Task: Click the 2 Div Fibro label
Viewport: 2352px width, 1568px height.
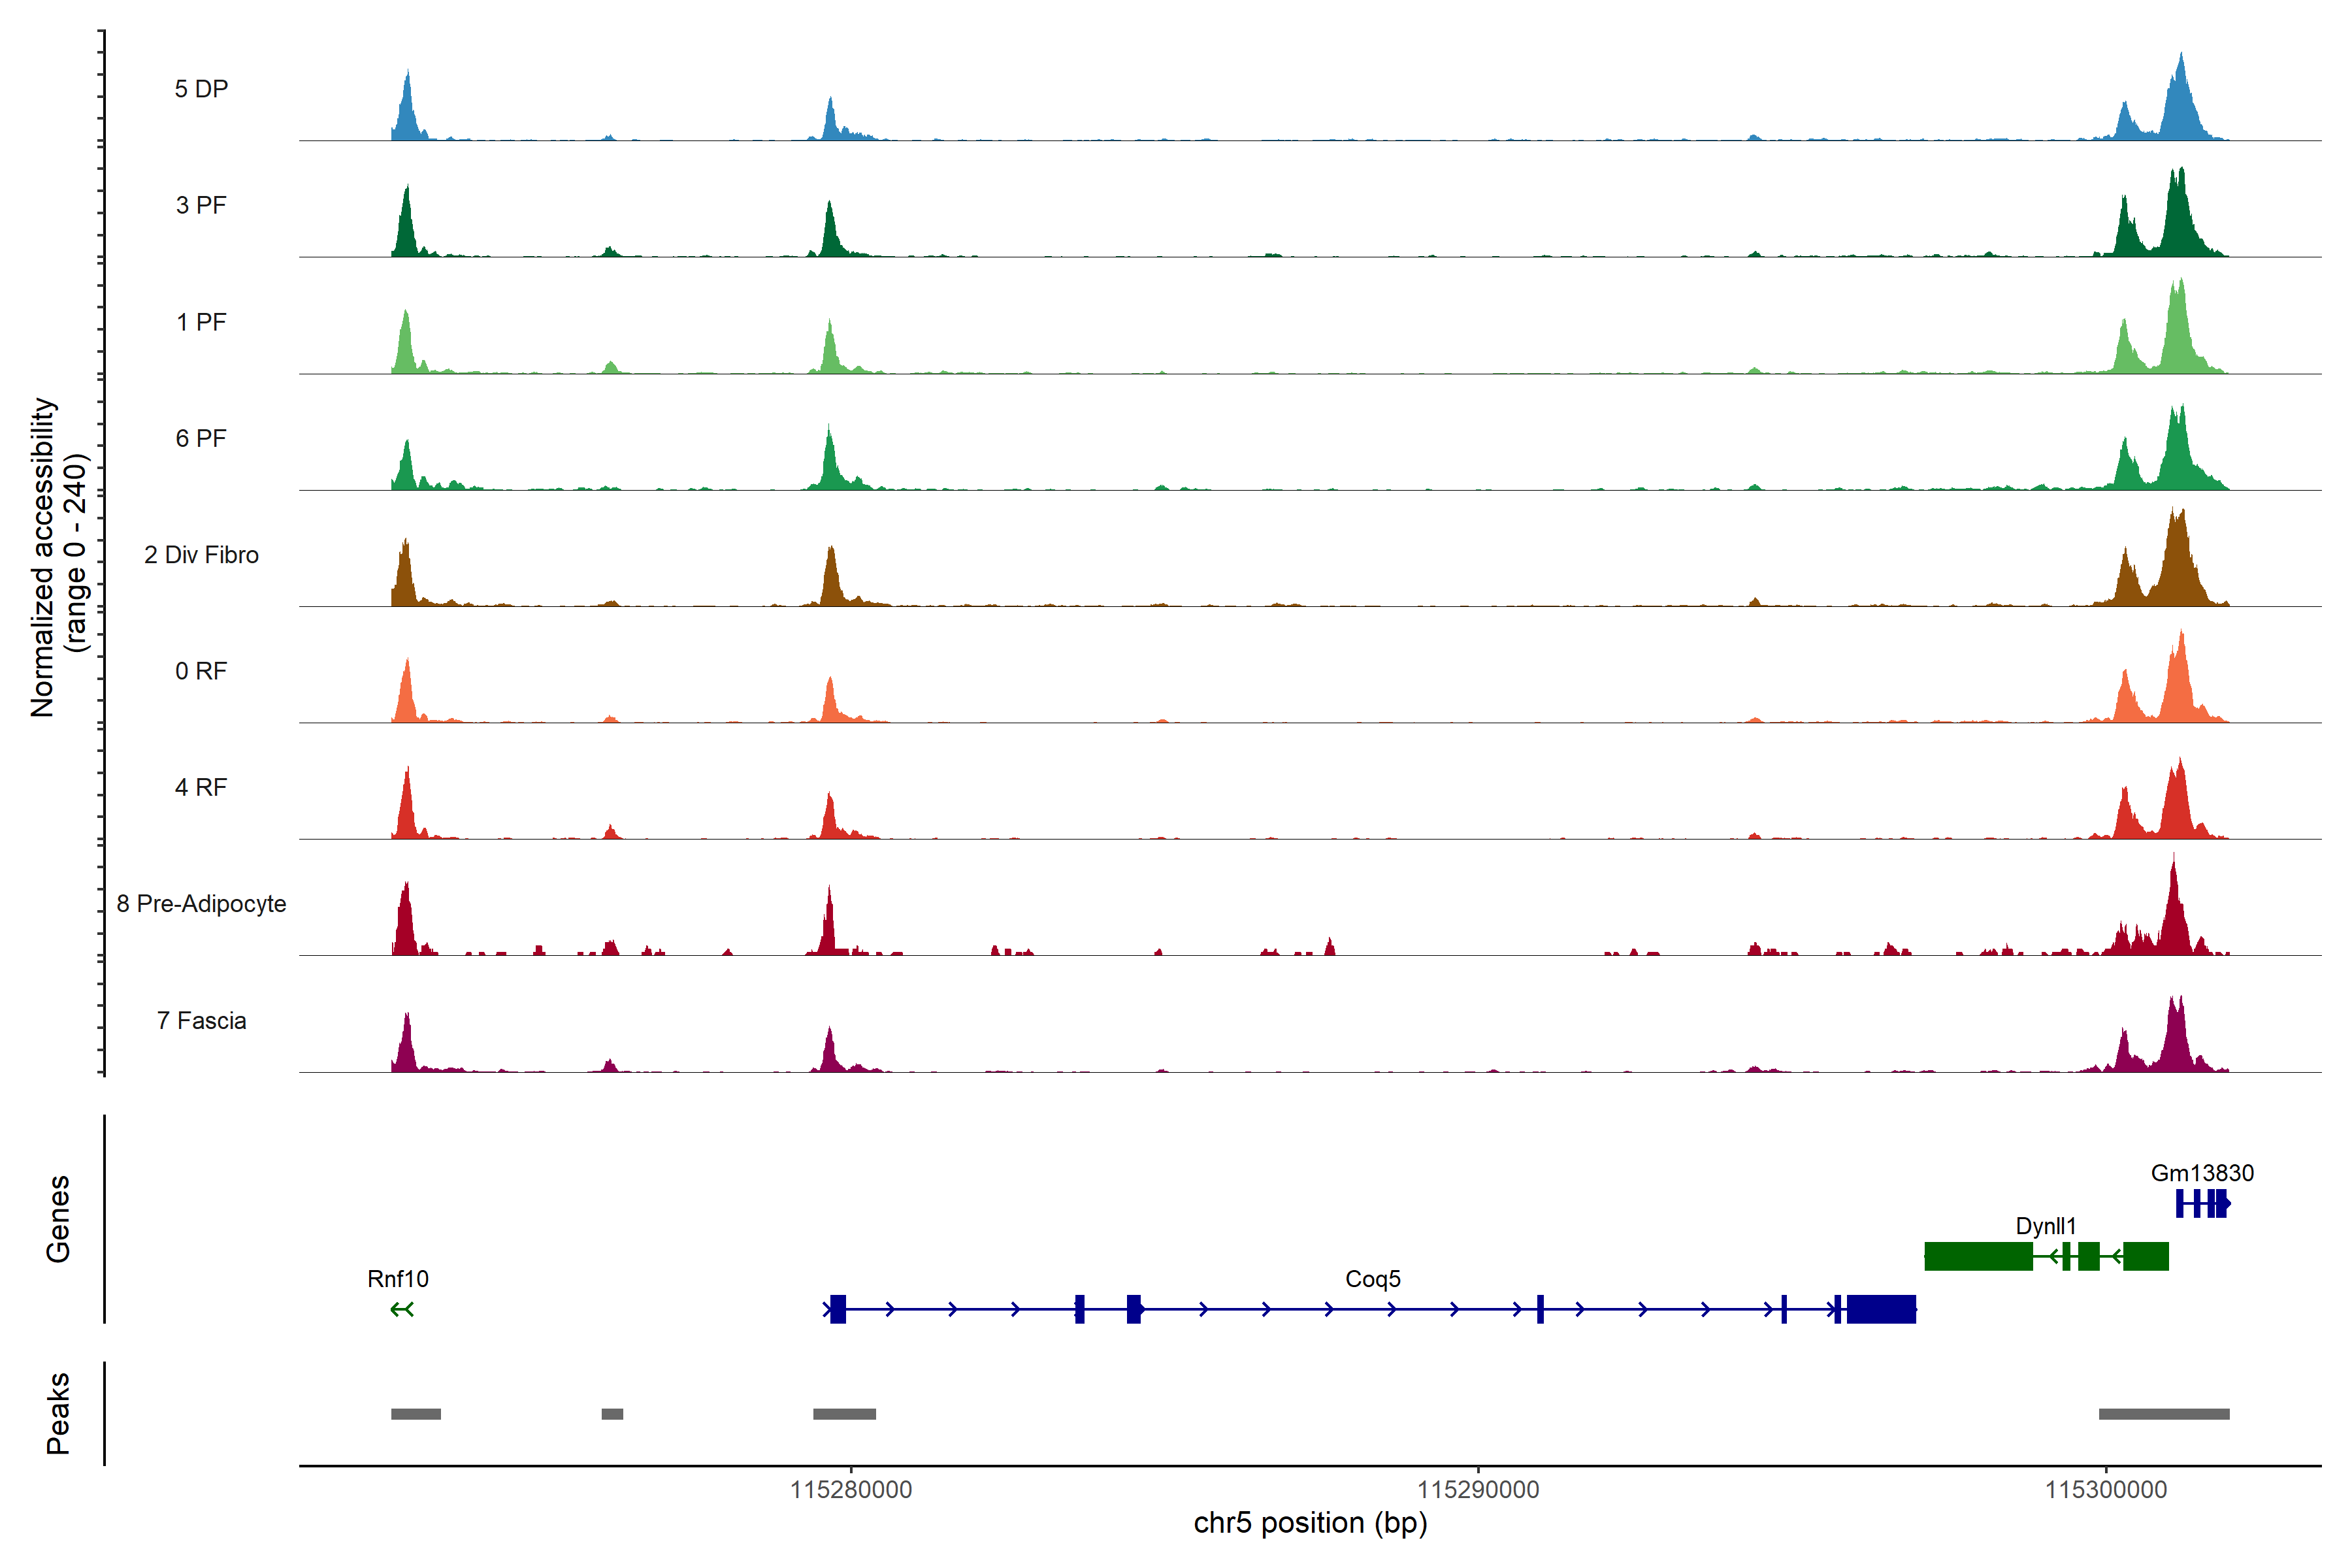Action: (x=201, y=555)
